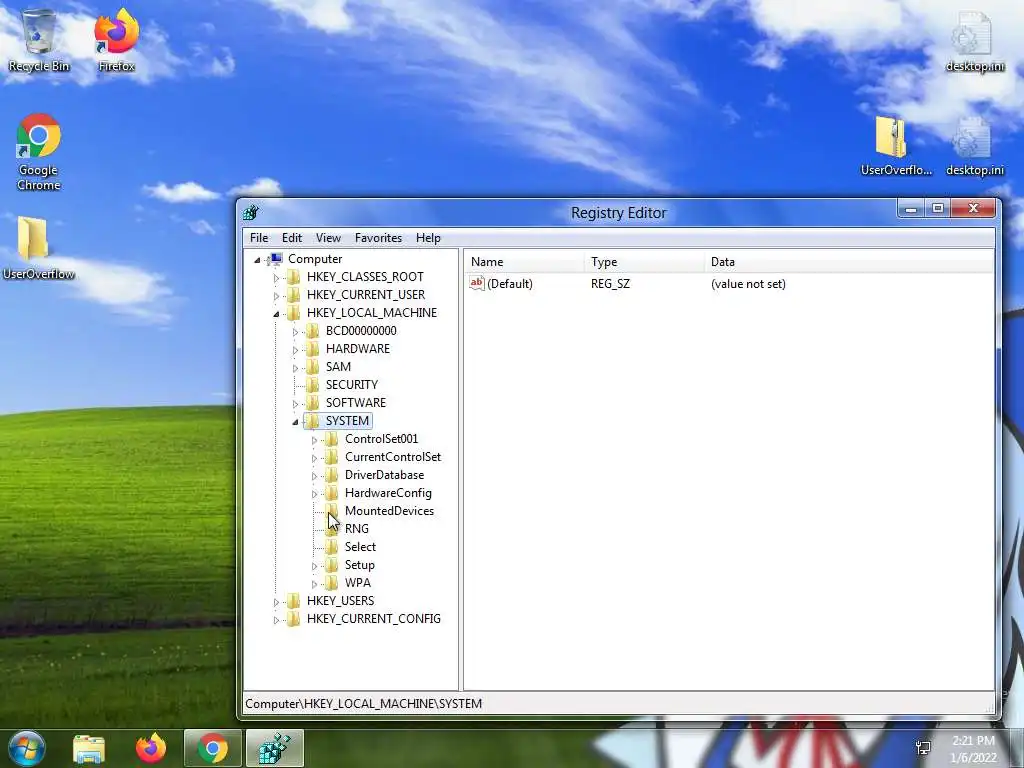
Task: Select the DriverDatabase key
Action: 384,475
